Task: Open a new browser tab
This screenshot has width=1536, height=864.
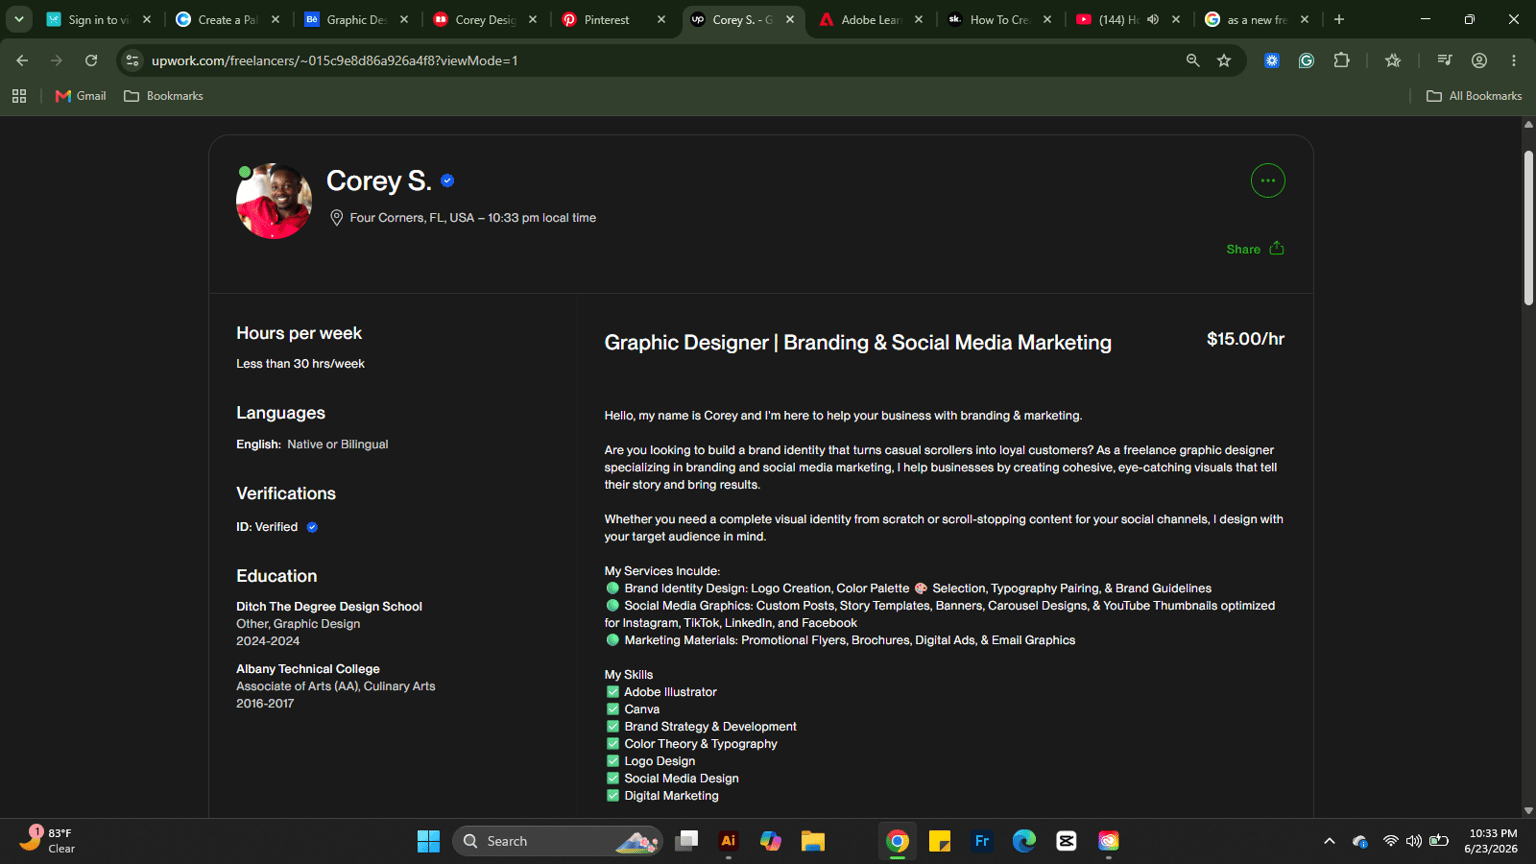Action: [x=1339, y=20]
